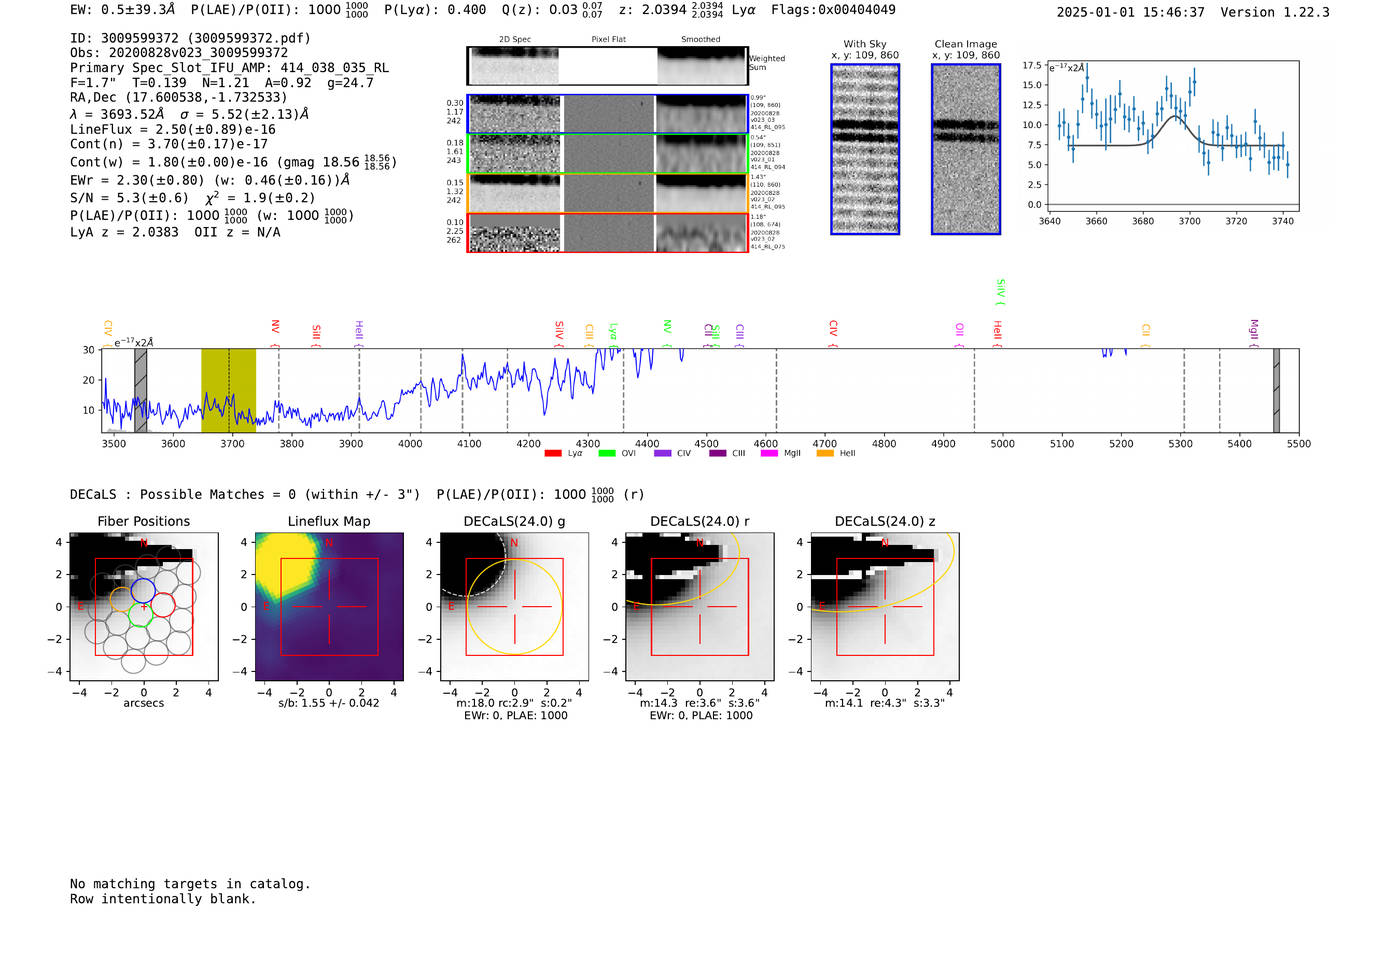1400x953 pixels.
Task: Select 'No matching targets in catalog.' text
Action: pyautogui.click(x=190, y=884)
